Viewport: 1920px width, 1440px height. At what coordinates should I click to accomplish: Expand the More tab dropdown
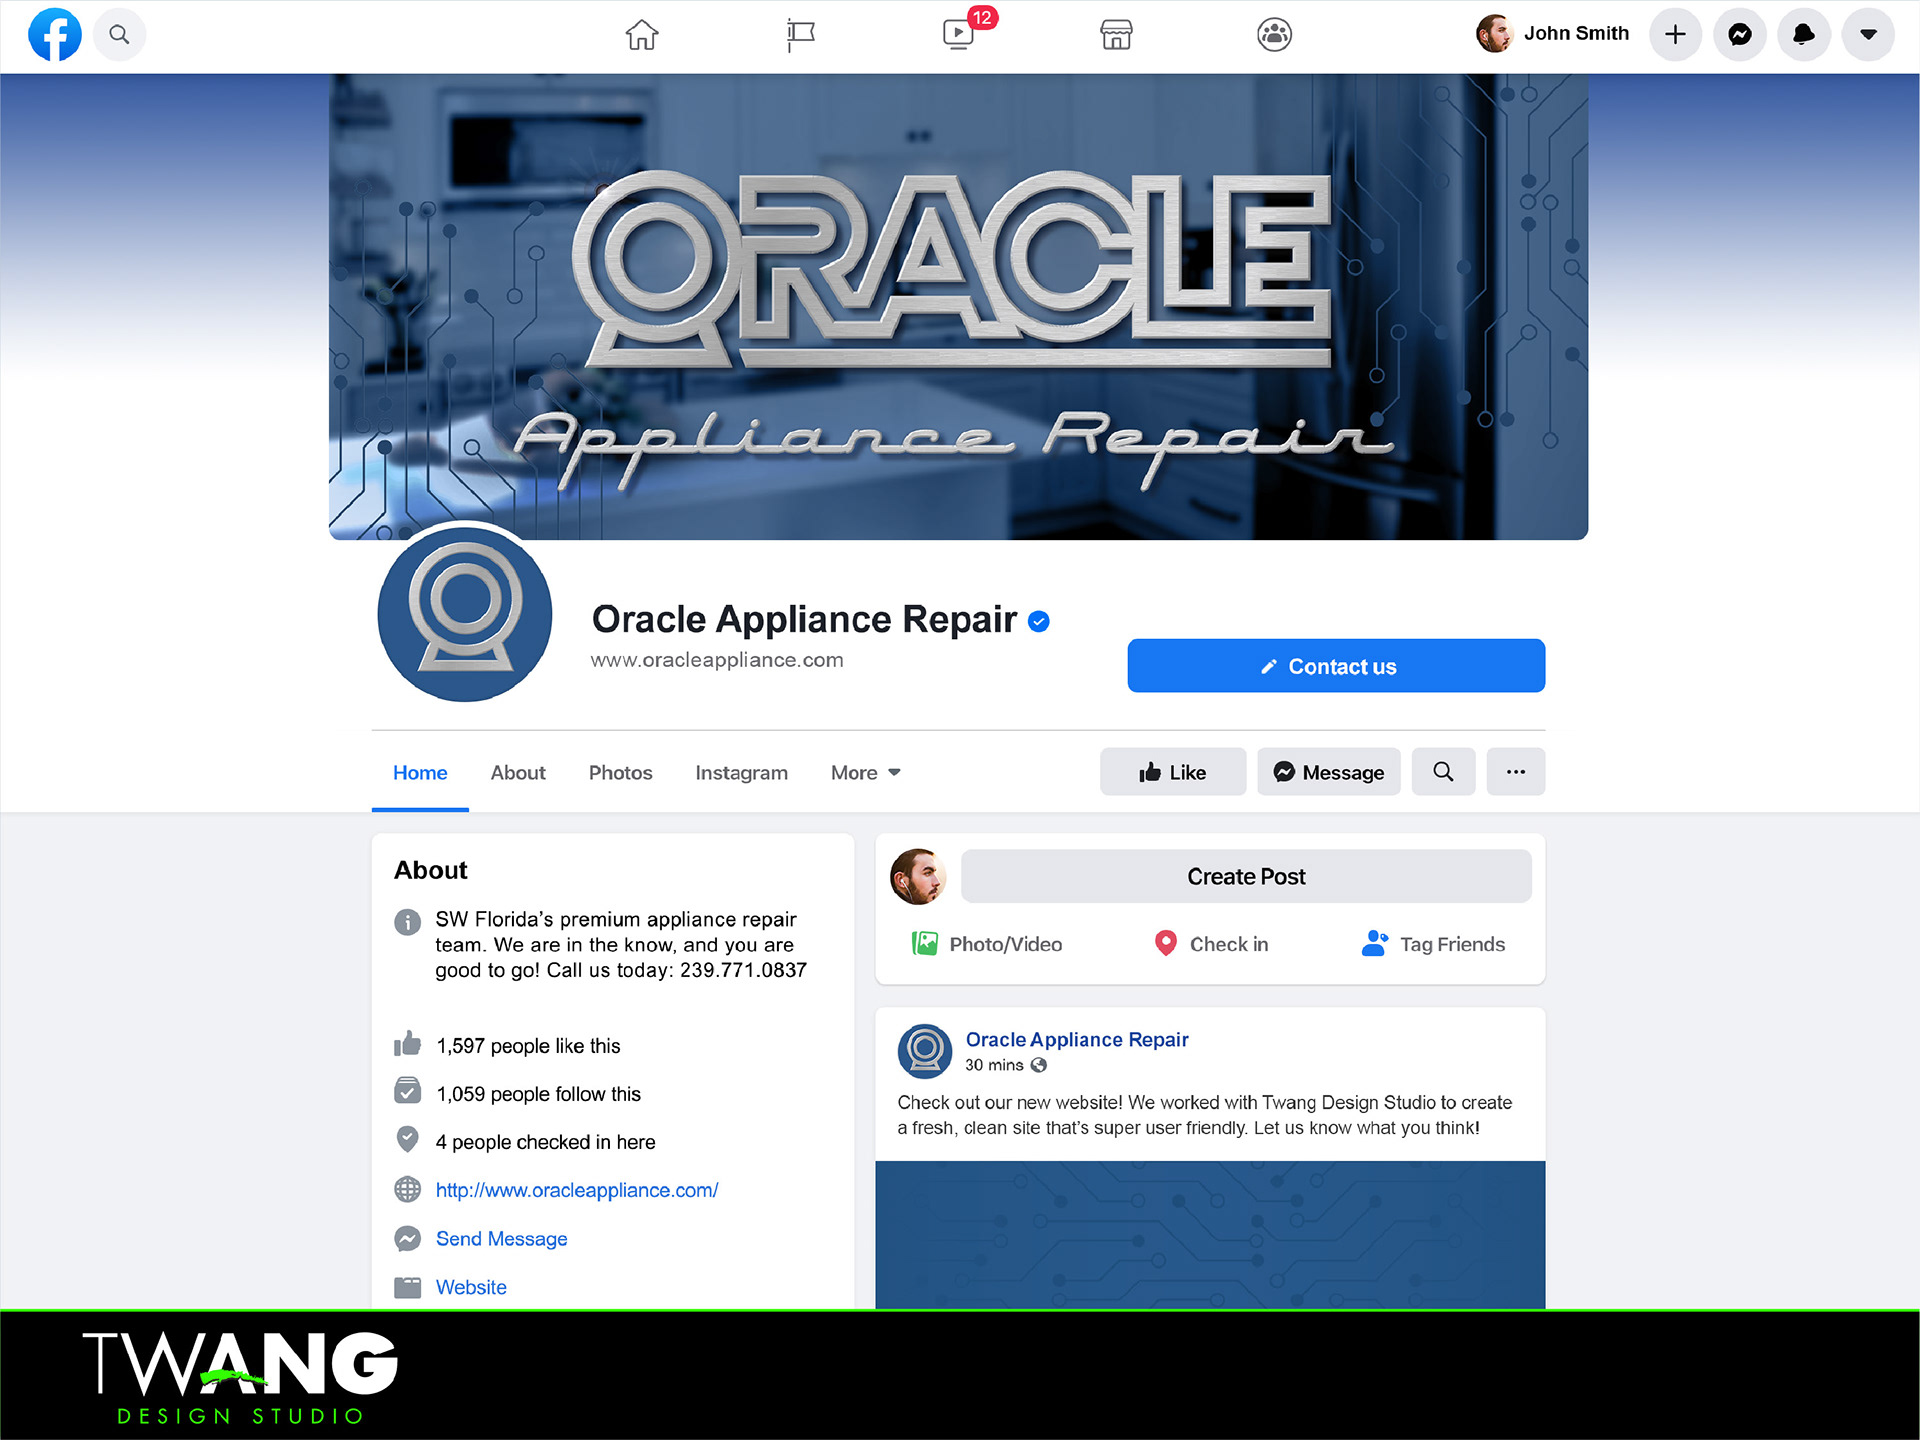tap(866, 773)
